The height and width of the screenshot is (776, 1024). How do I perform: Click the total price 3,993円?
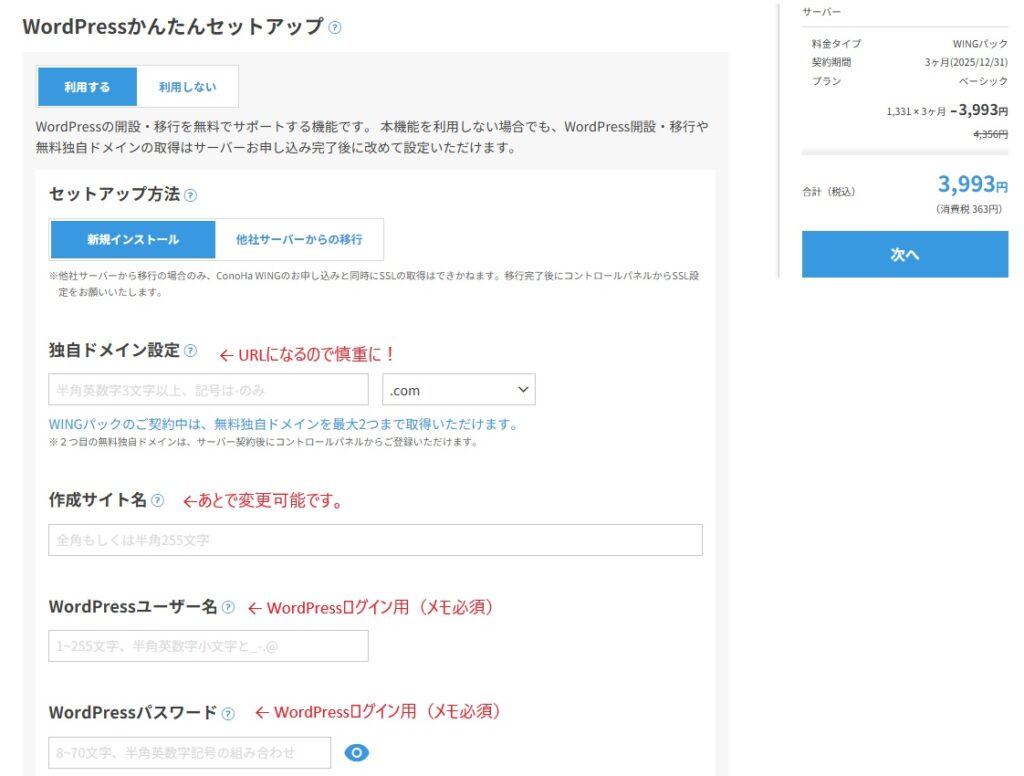coord(972,184)
